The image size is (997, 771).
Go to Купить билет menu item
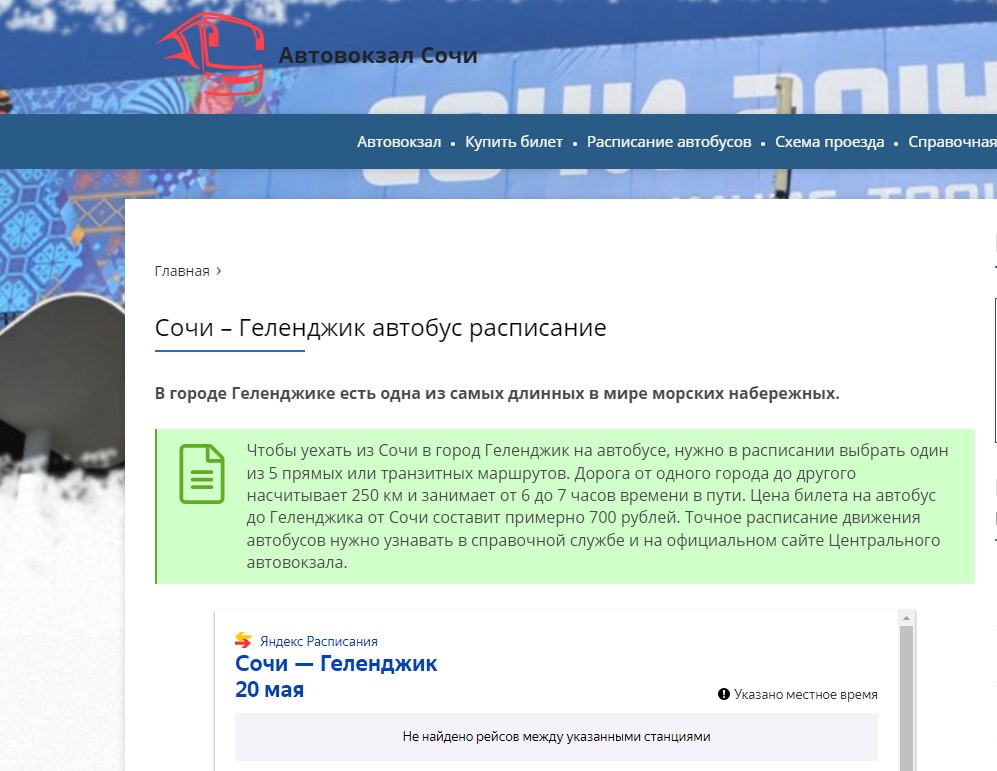[514, 142]
